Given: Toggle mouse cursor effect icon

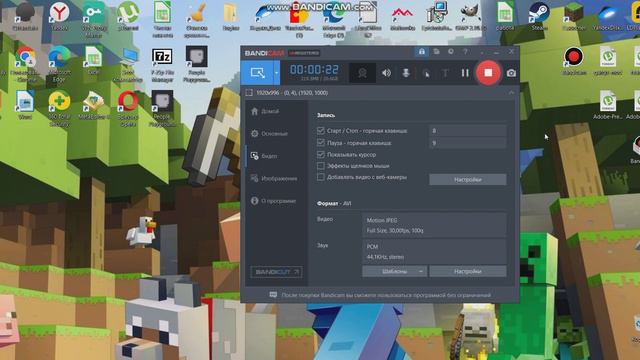Looking at the screenshot, I should click(x=426, y=73).
